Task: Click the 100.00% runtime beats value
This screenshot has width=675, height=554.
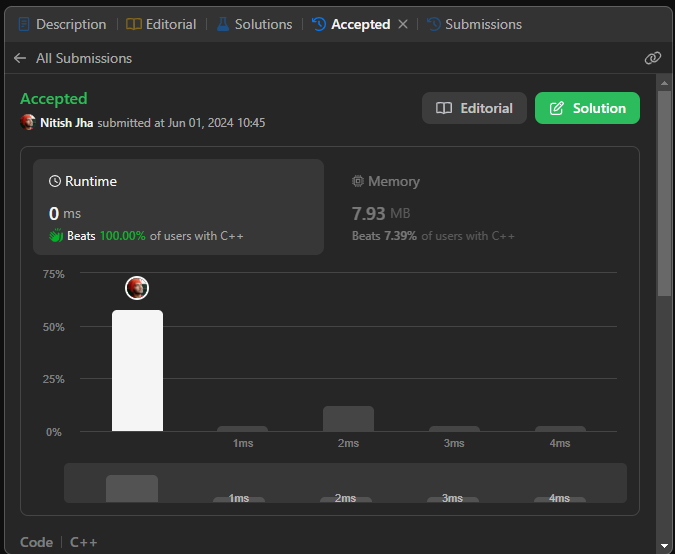Action: [123, 236]
